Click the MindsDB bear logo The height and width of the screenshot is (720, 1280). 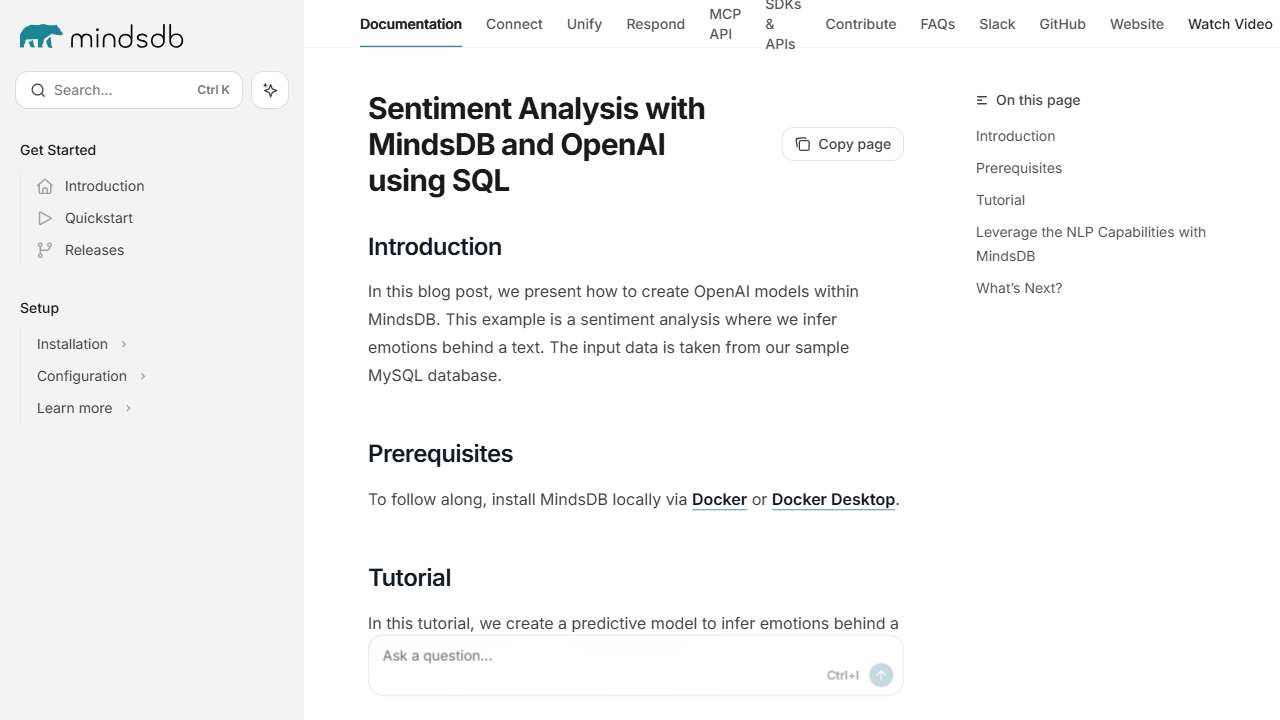coord(41,37)
